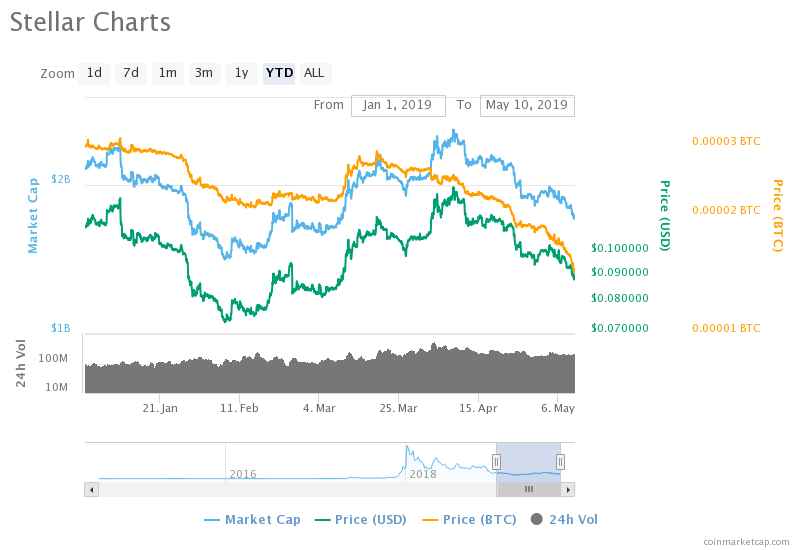Click the '0.00001 BTC' axis label
The width and height of the screenshot is (800, 550).
point(726,328)
